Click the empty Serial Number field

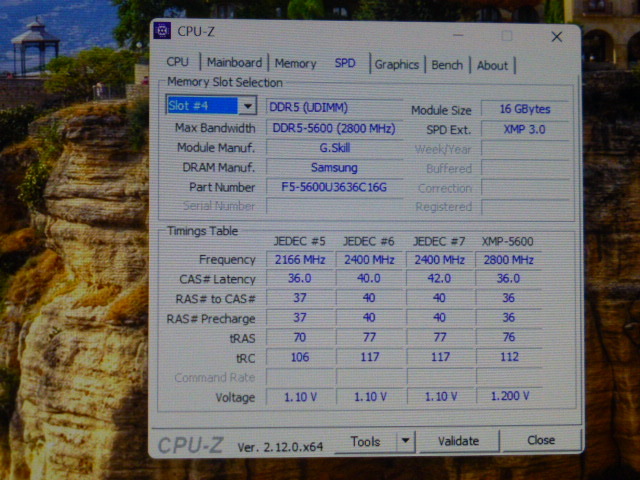coord(334,206)
